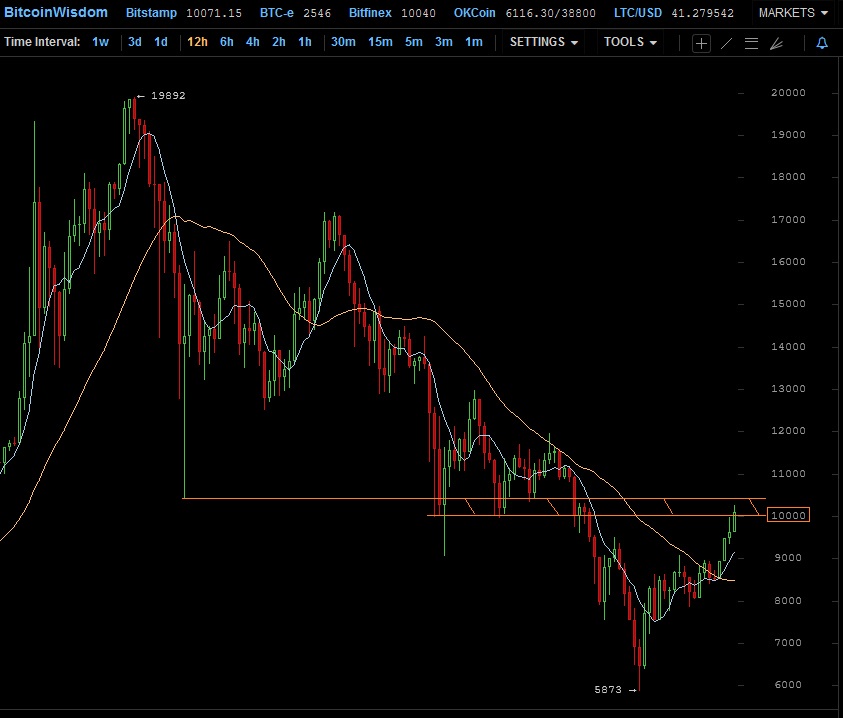Screen dimensions: 843x718
Task: Expand the MARKETS dropdown
Action: 793,13
